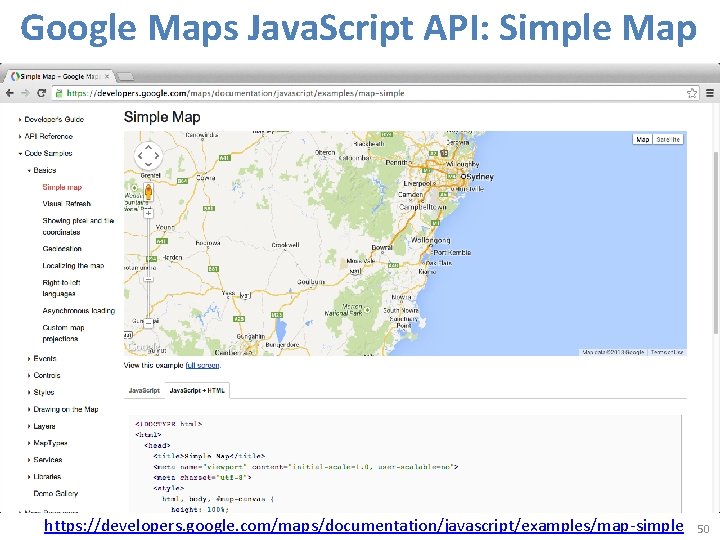Expand the API Reference section

(x=46, y=136)
